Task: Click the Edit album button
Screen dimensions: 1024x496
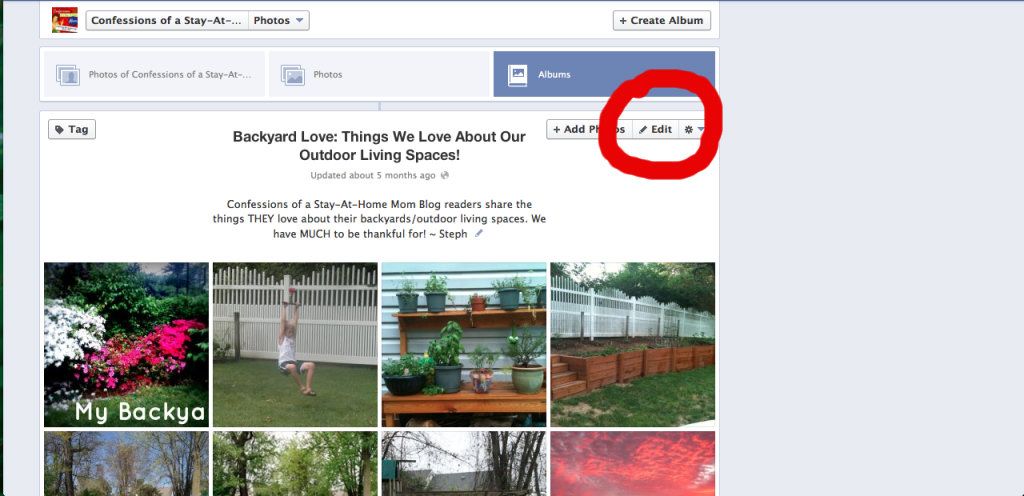Action: click(x=656, y=129)
